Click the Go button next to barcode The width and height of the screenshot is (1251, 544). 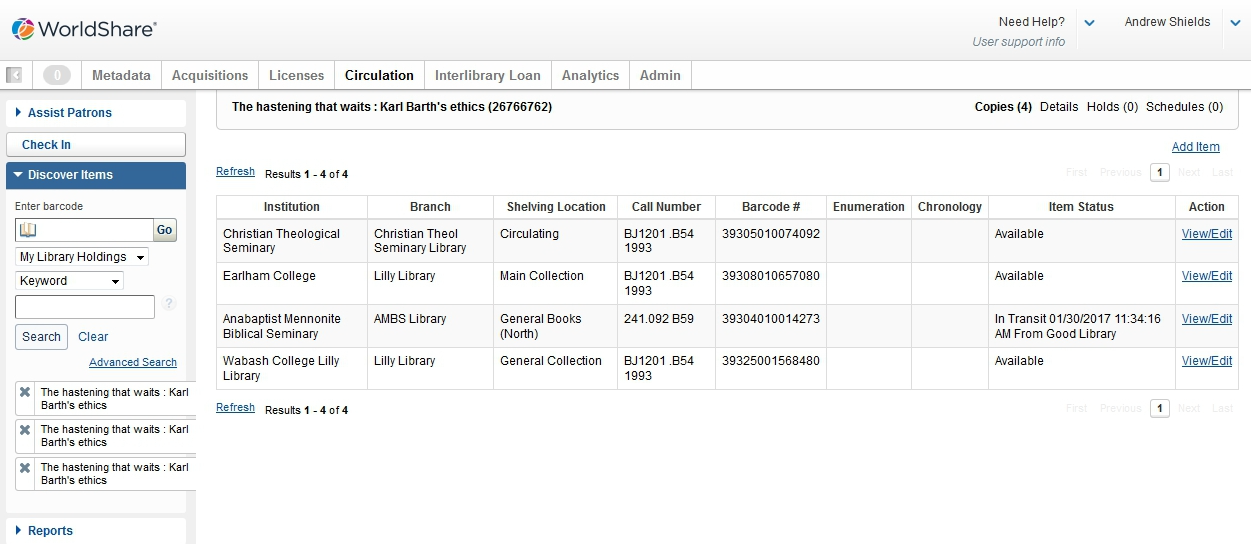pos(165,230)
